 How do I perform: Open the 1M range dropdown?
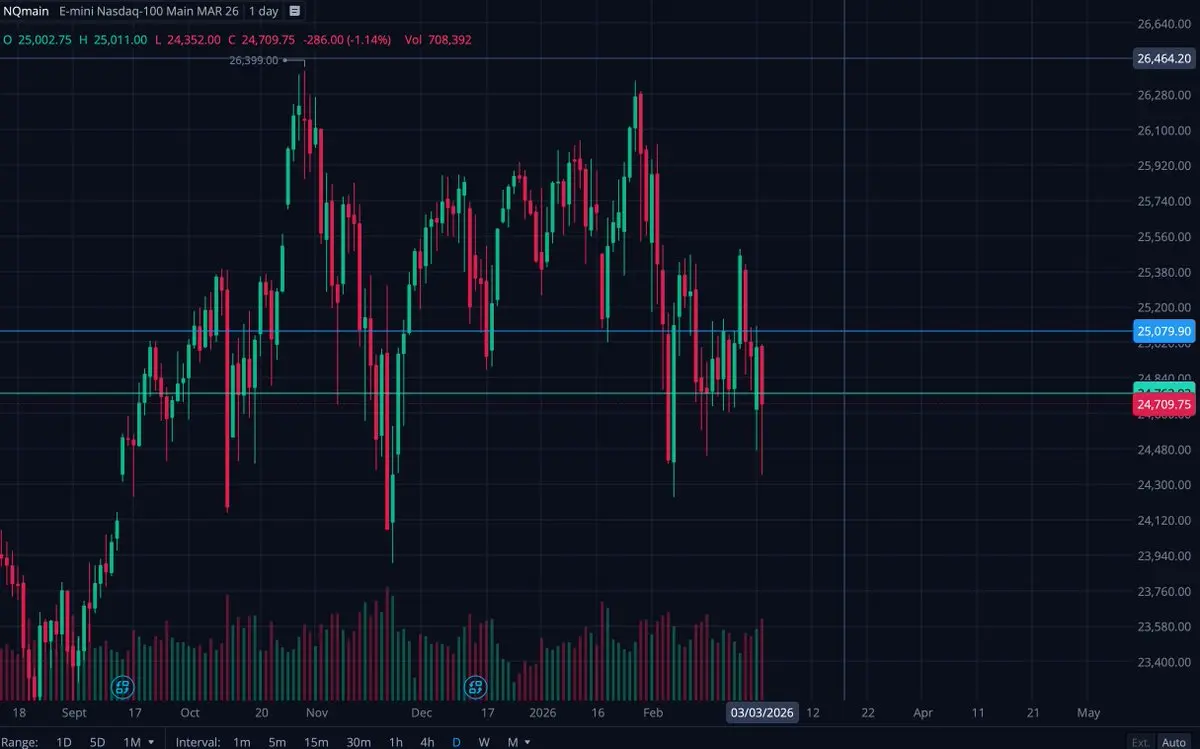[138, 742]
